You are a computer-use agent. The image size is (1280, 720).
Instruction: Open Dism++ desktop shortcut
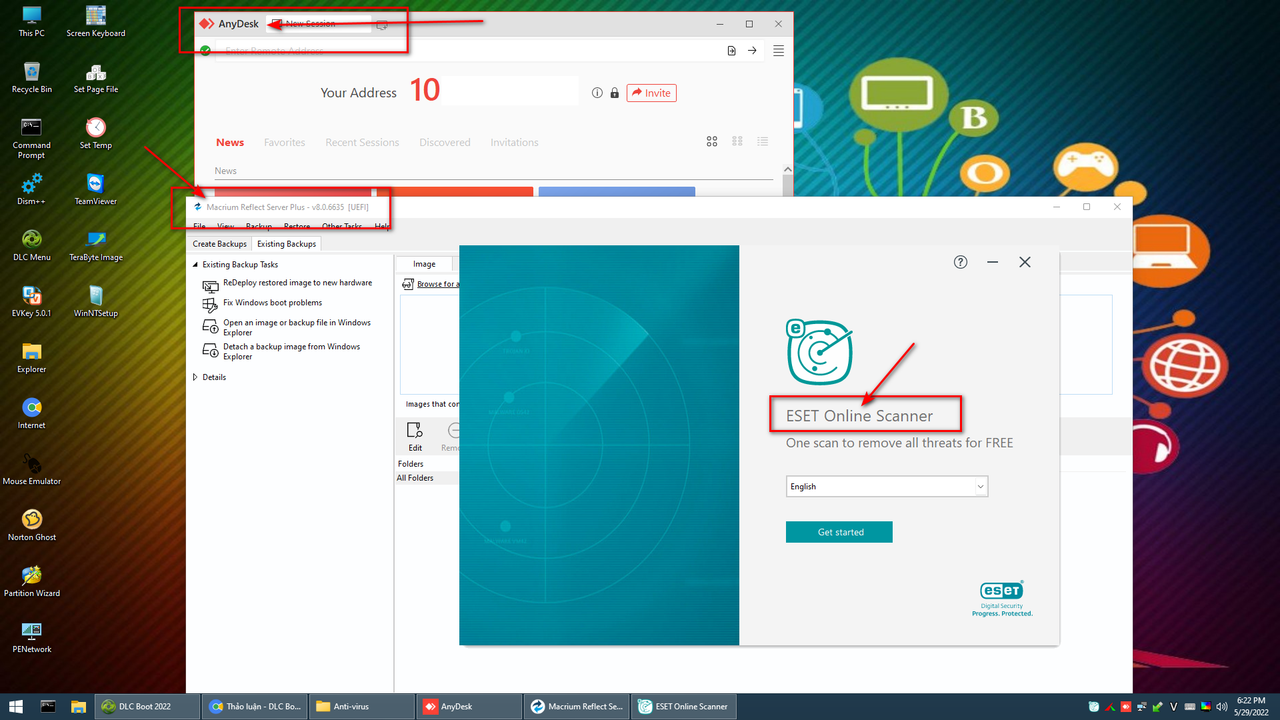(32, 189)
